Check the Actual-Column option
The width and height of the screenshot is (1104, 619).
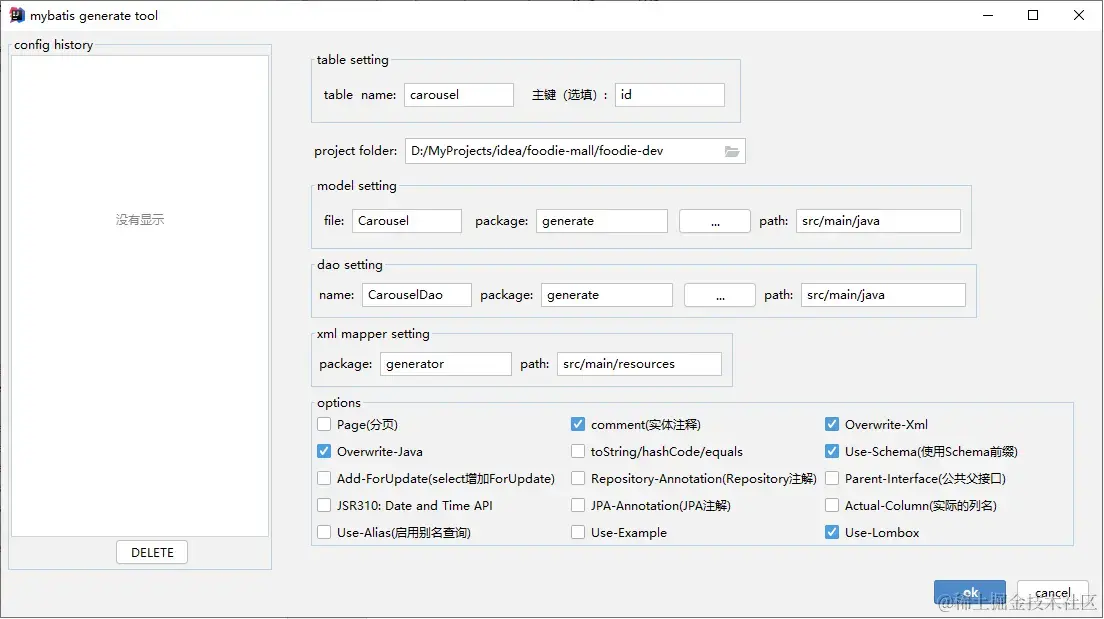(x=832, y=506)
